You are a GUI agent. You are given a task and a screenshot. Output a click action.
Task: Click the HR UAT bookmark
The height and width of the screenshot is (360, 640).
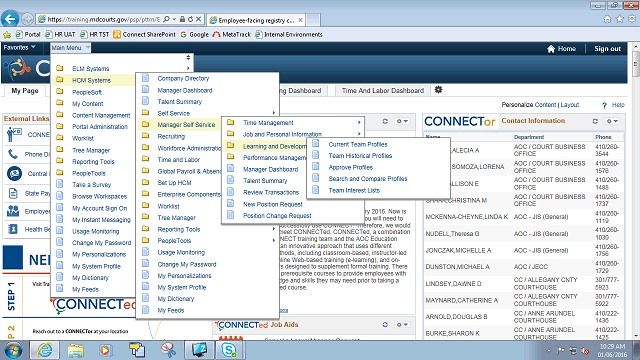point(61,35)
